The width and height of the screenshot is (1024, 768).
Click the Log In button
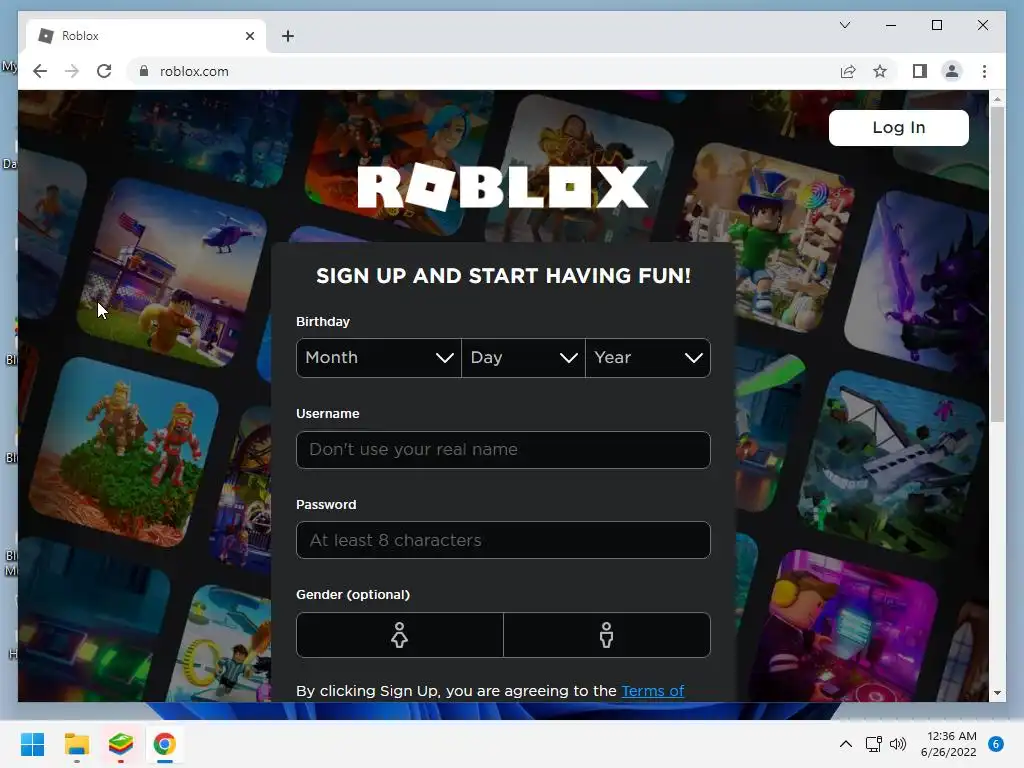(899, 127)
